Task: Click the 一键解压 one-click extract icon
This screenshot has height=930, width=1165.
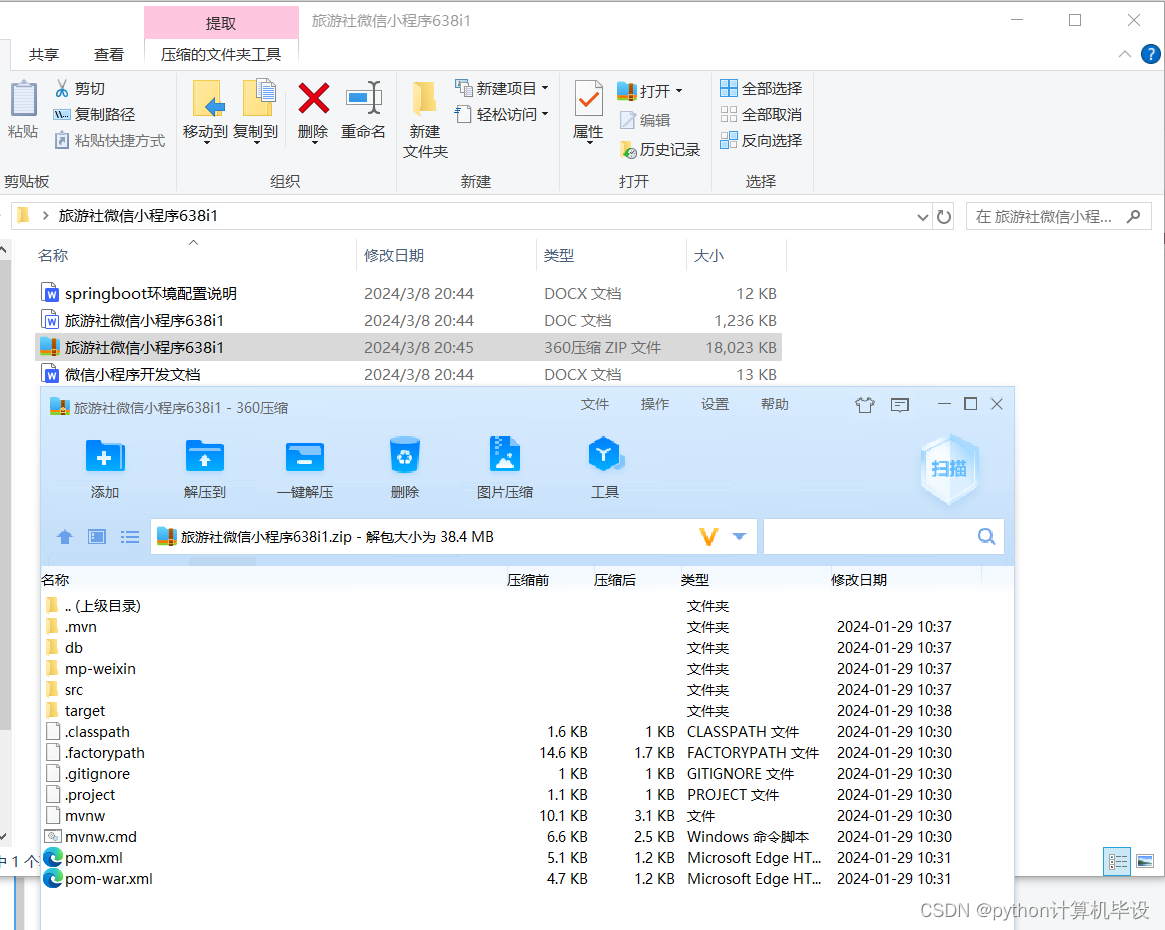Action: coord(305,455)
